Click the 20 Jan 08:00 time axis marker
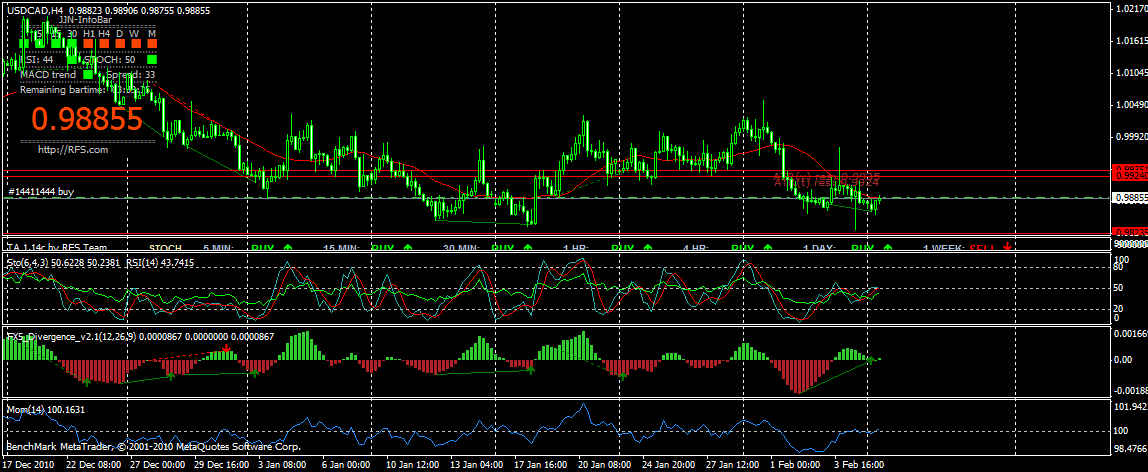 click(x=605, y=465)
